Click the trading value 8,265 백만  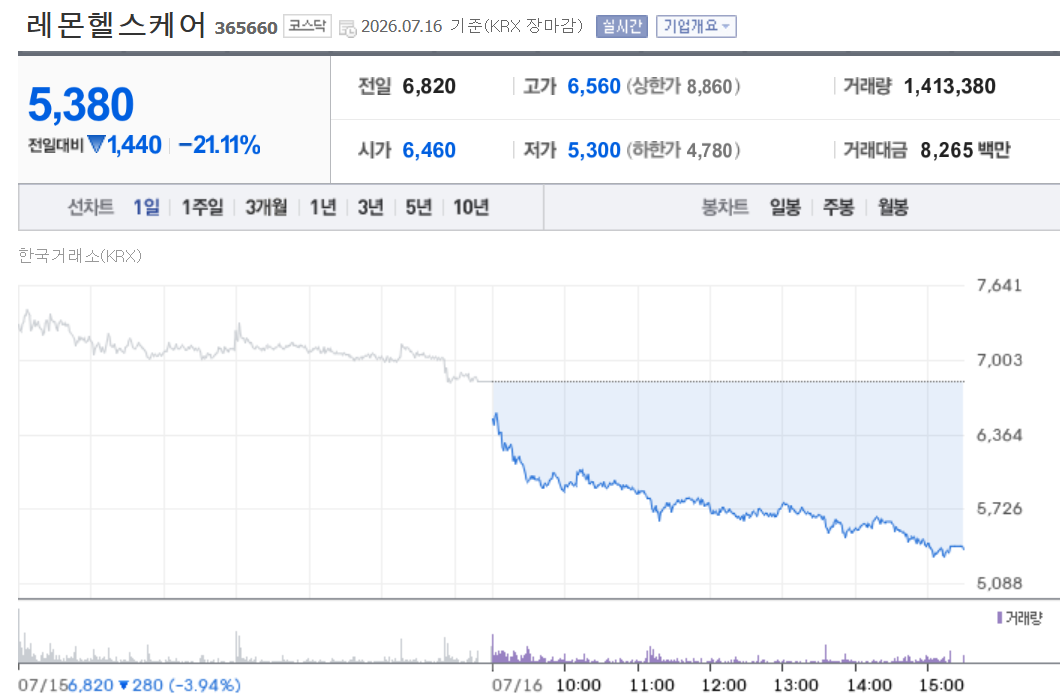(x=965, y=150)
